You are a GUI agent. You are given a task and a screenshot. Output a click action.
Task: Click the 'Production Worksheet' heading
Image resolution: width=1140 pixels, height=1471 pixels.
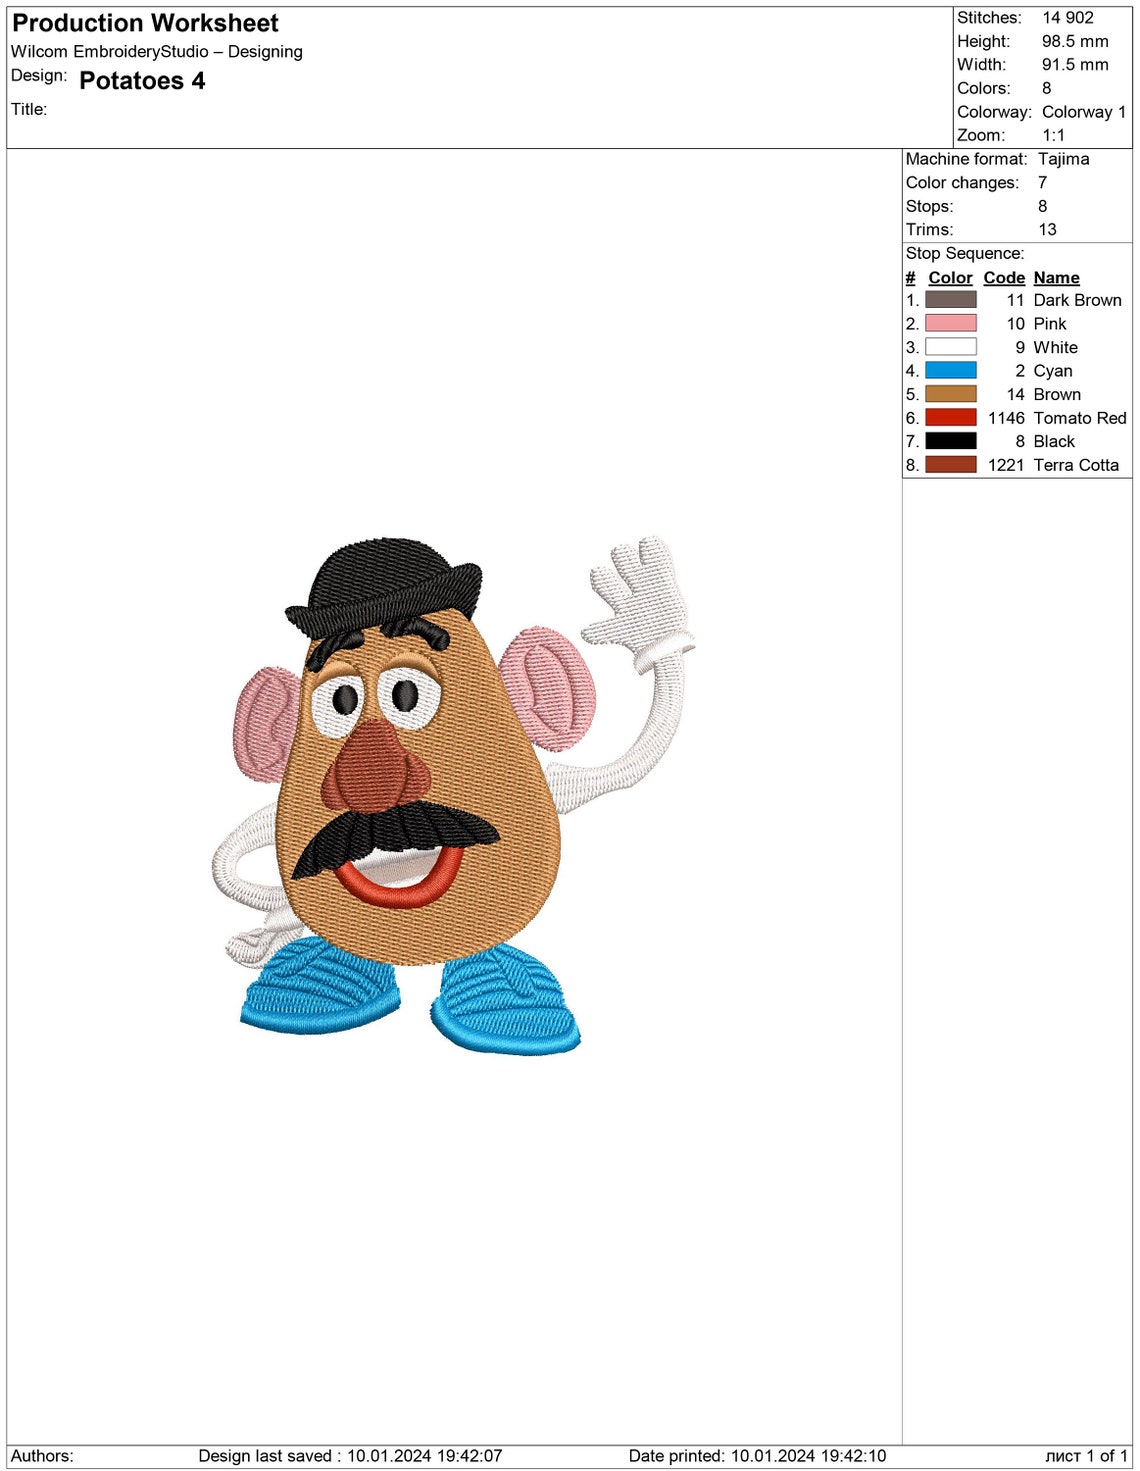point(145,23)
